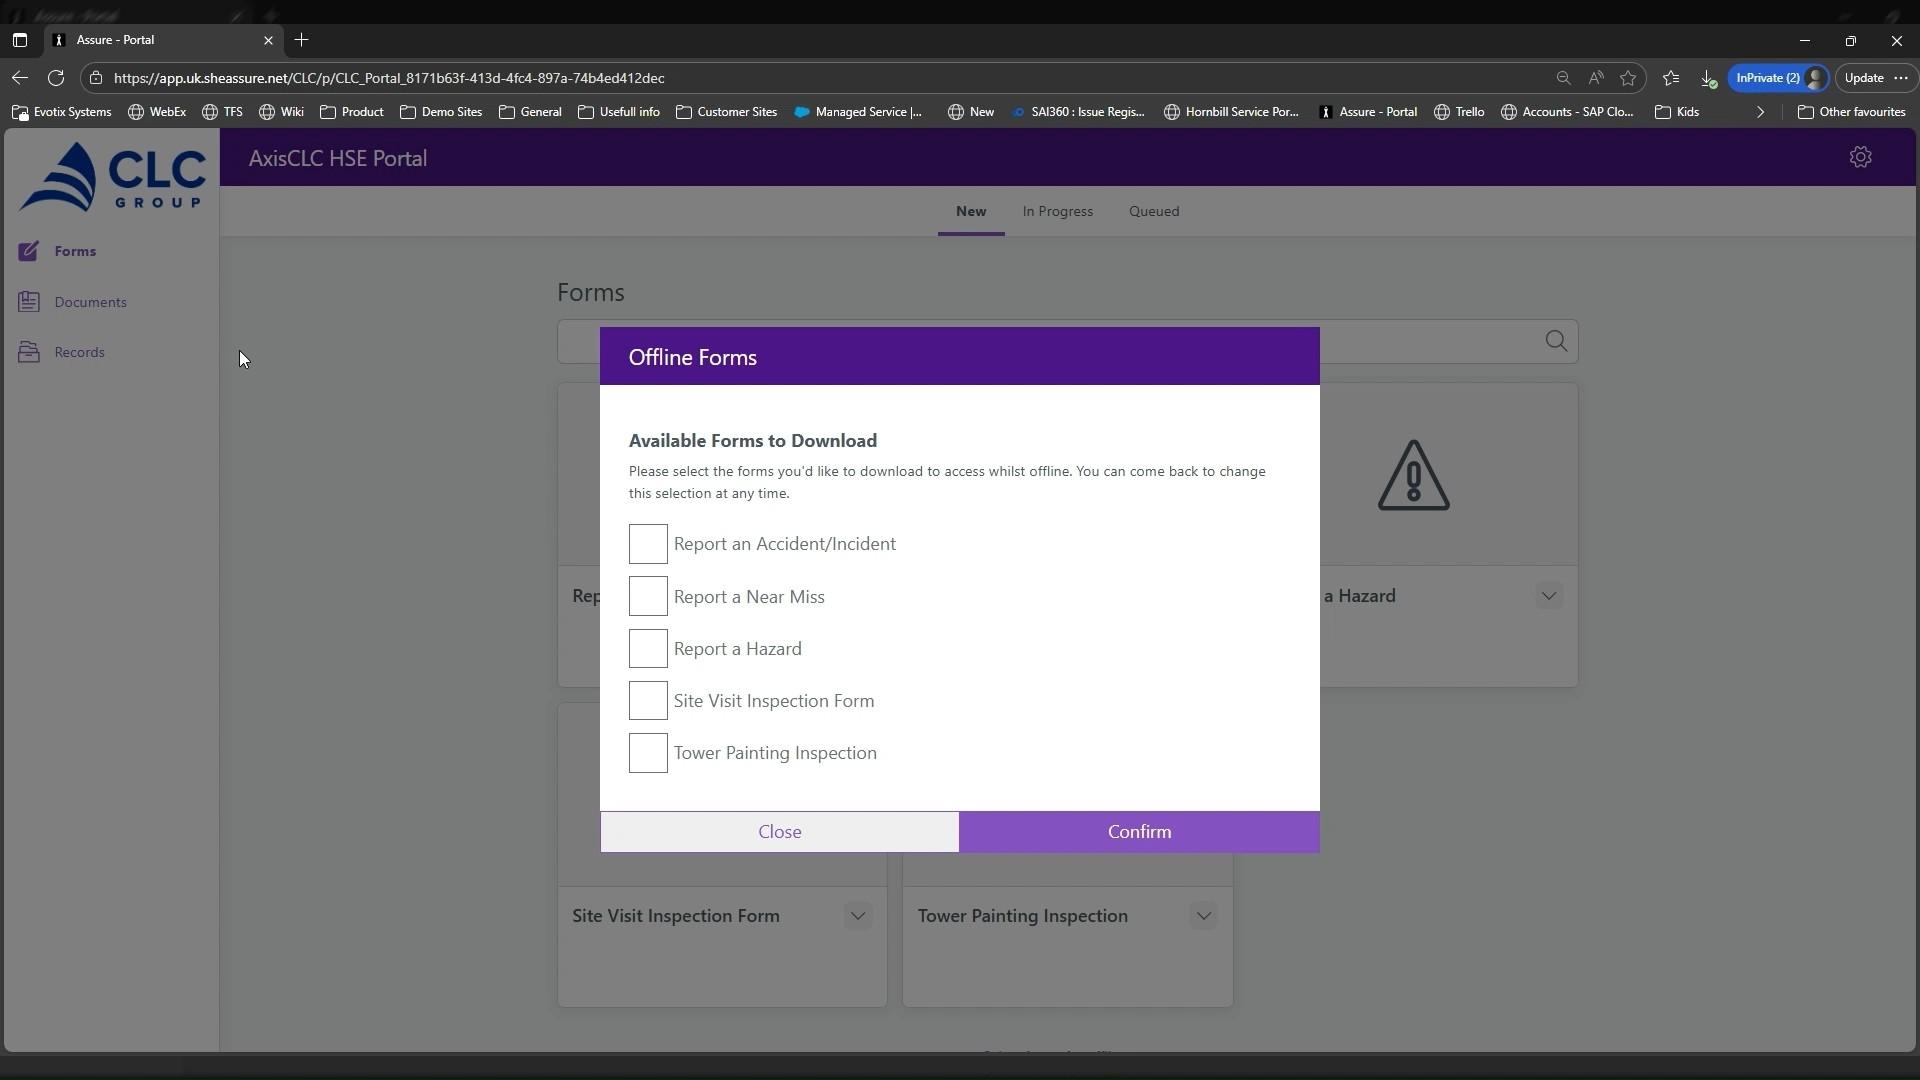Expand Report a Hazard card chevron
Viewport: 1920px width, 1080px height.
click(x=1548, y=596)
